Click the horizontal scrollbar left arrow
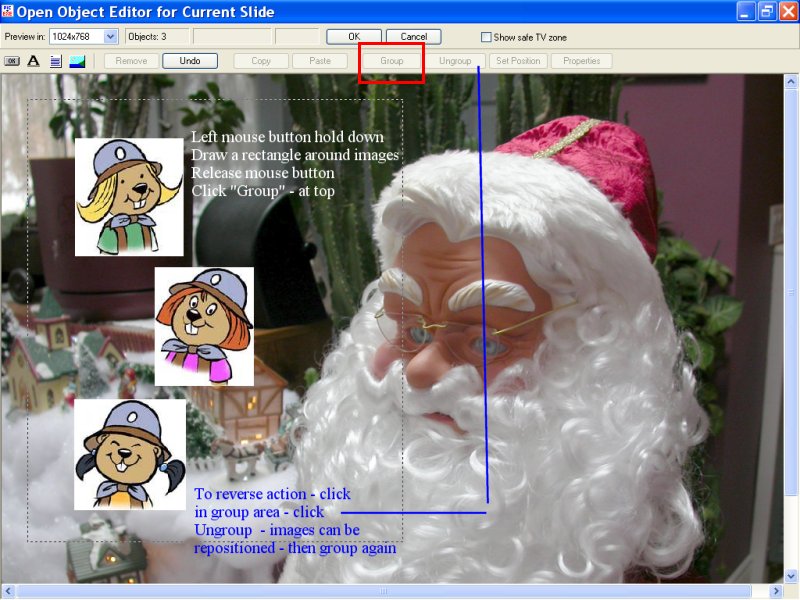The width and height of the screenshot is (800, 600). [8, 592]
